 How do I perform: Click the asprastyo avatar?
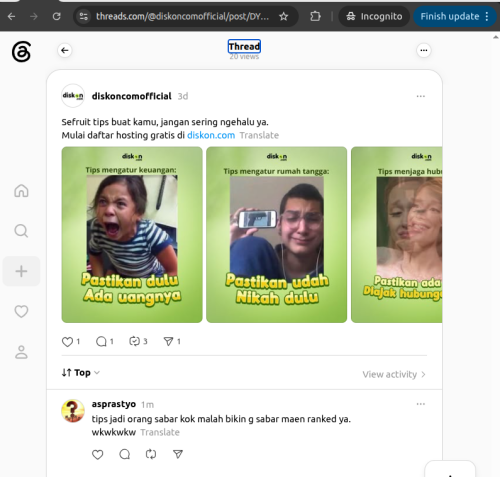[73, 411]
